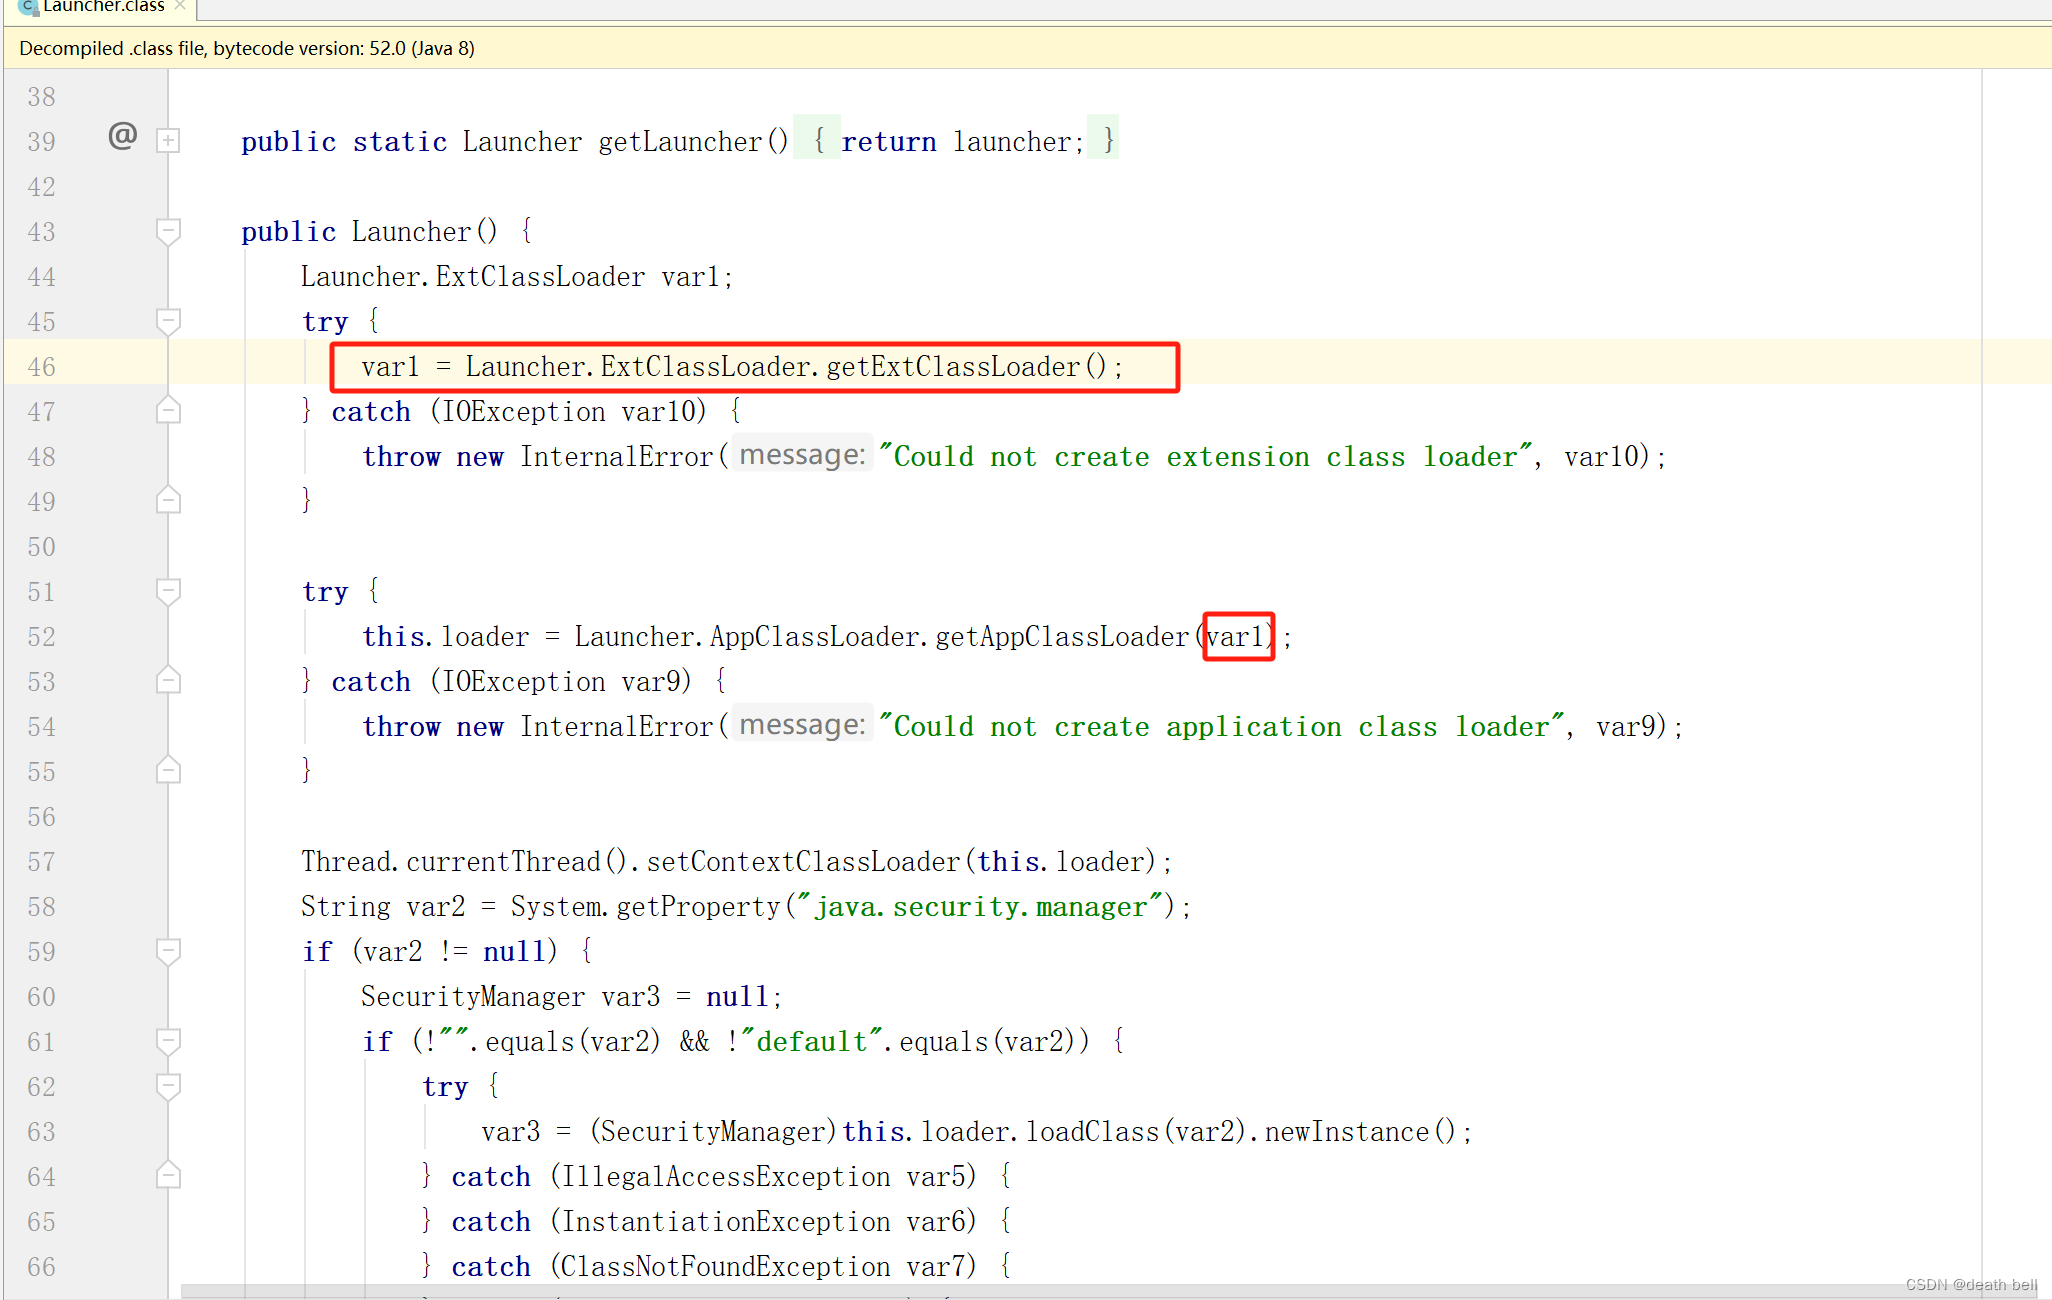Collapse the try block fold at line 51
2052x1300 pixels.
[x=169, y=591]
